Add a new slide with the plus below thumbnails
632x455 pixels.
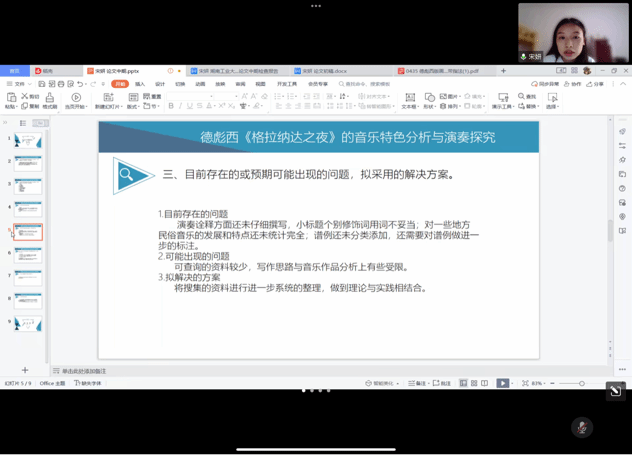point(25,370)
